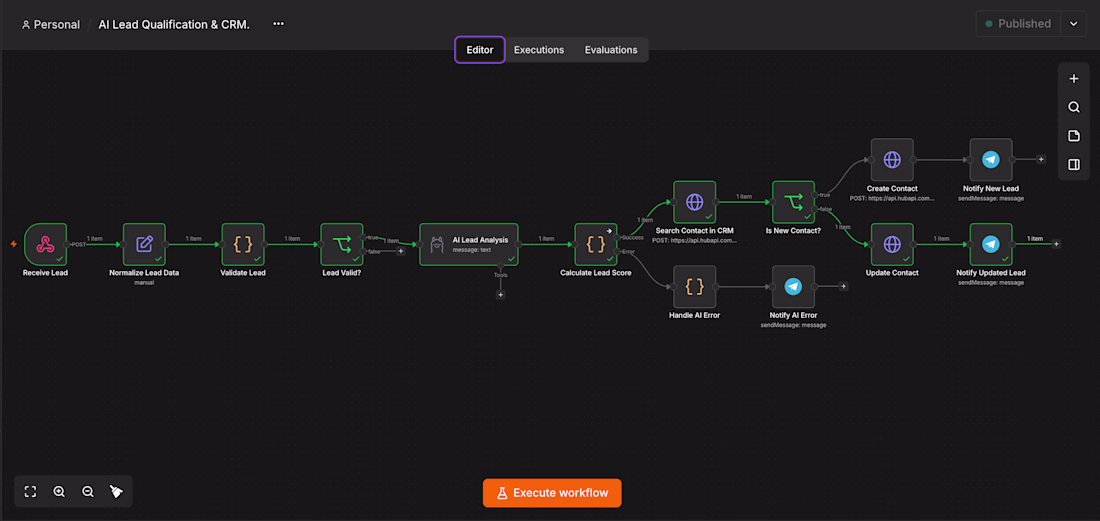This screenshot has height=521, width=1100.
Task: Add a tool under AI Lead Analysis Tools
Action: pos(500,295)
